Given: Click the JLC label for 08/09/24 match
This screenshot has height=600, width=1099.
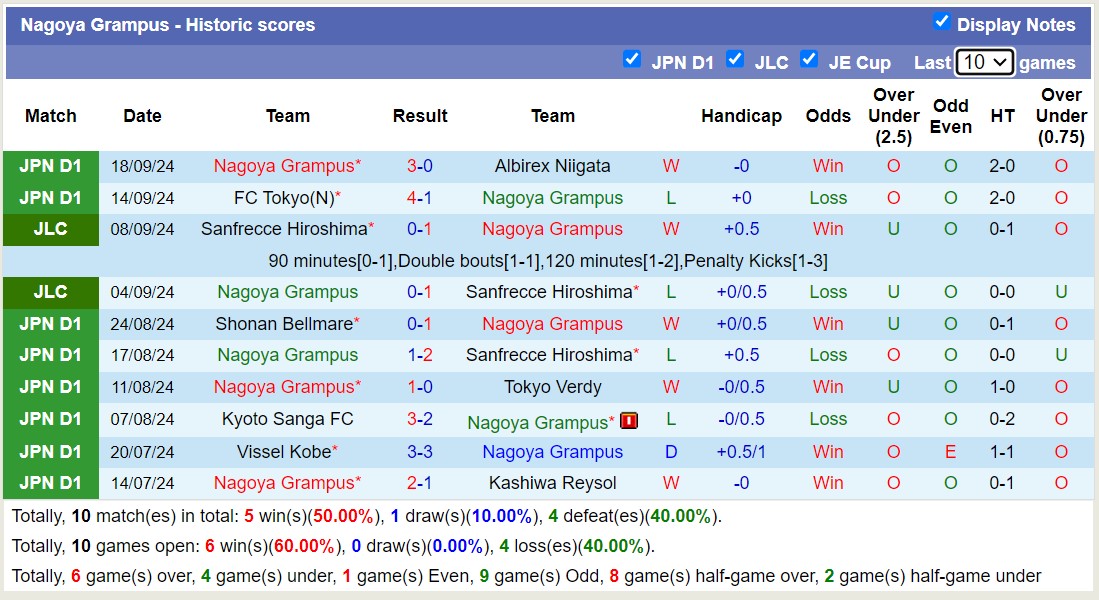Looking at the screenshot, I should 50,229.
